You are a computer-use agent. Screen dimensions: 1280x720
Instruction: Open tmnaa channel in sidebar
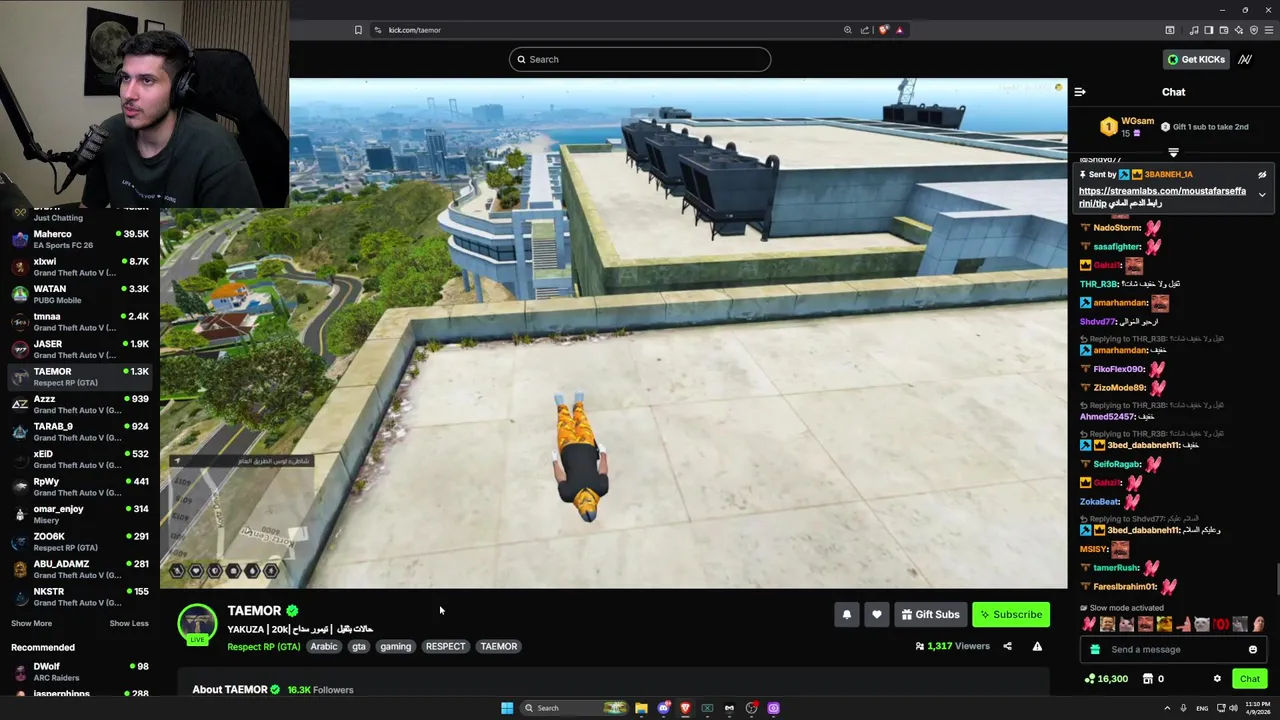point(80,321)
